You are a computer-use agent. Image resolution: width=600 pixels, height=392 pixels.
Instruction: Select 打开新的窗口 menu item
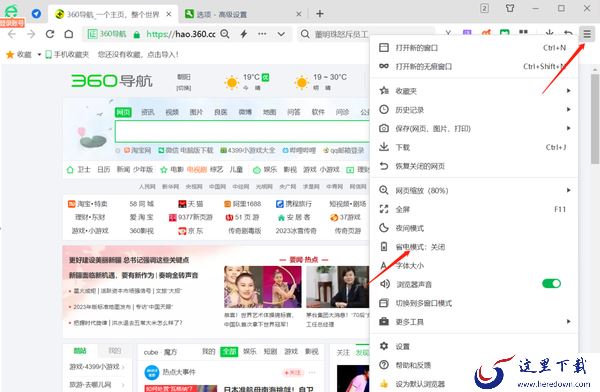[474, 47]
